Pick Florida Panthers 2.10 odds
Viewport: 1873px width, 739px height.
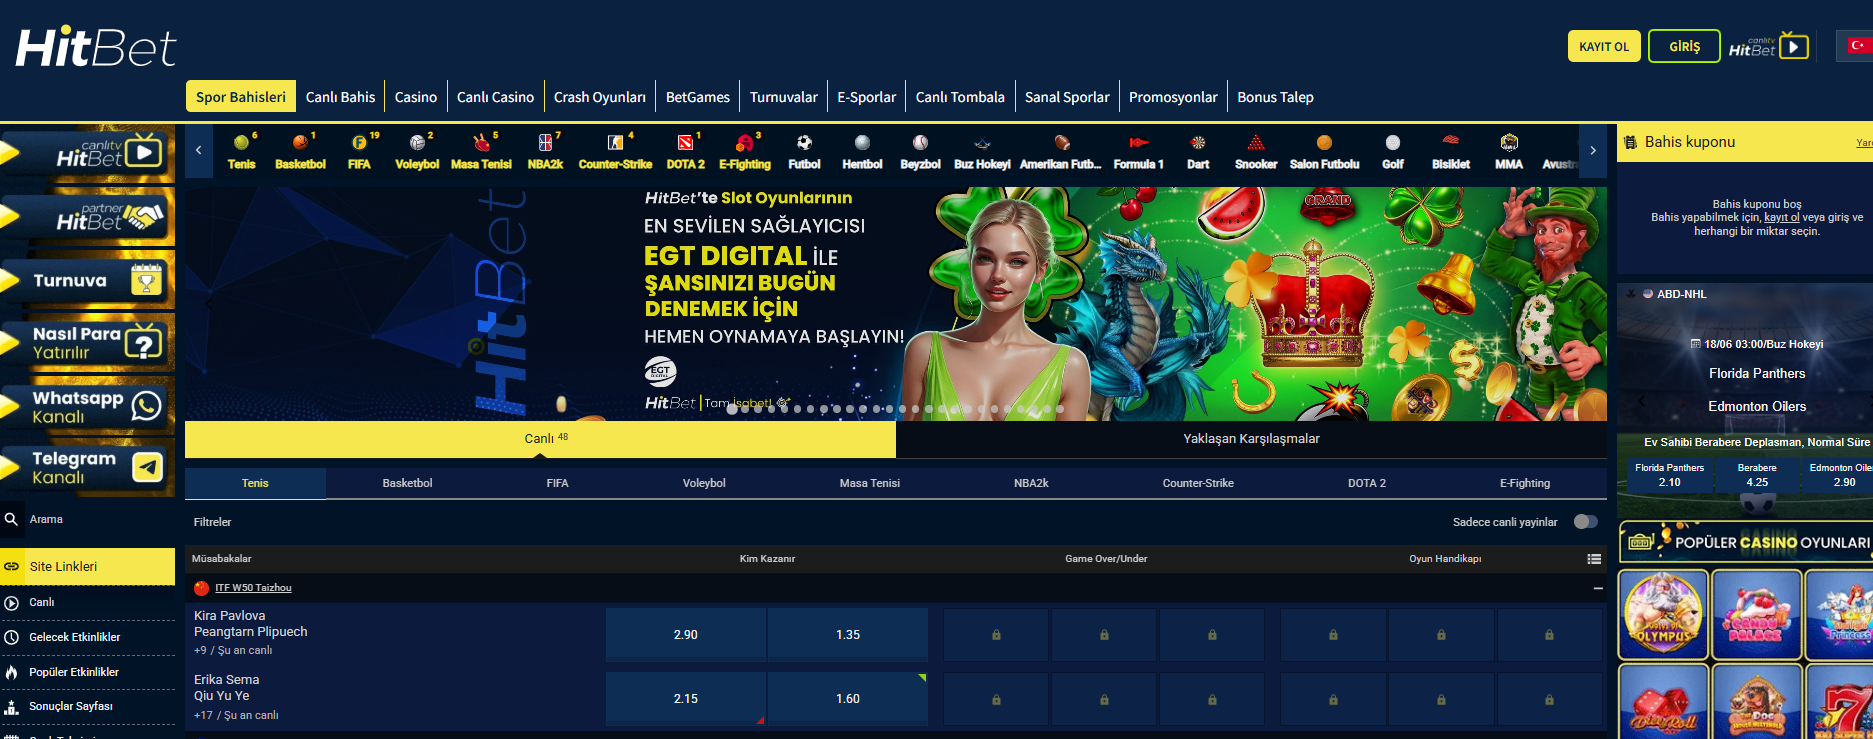click(1670, 475)
